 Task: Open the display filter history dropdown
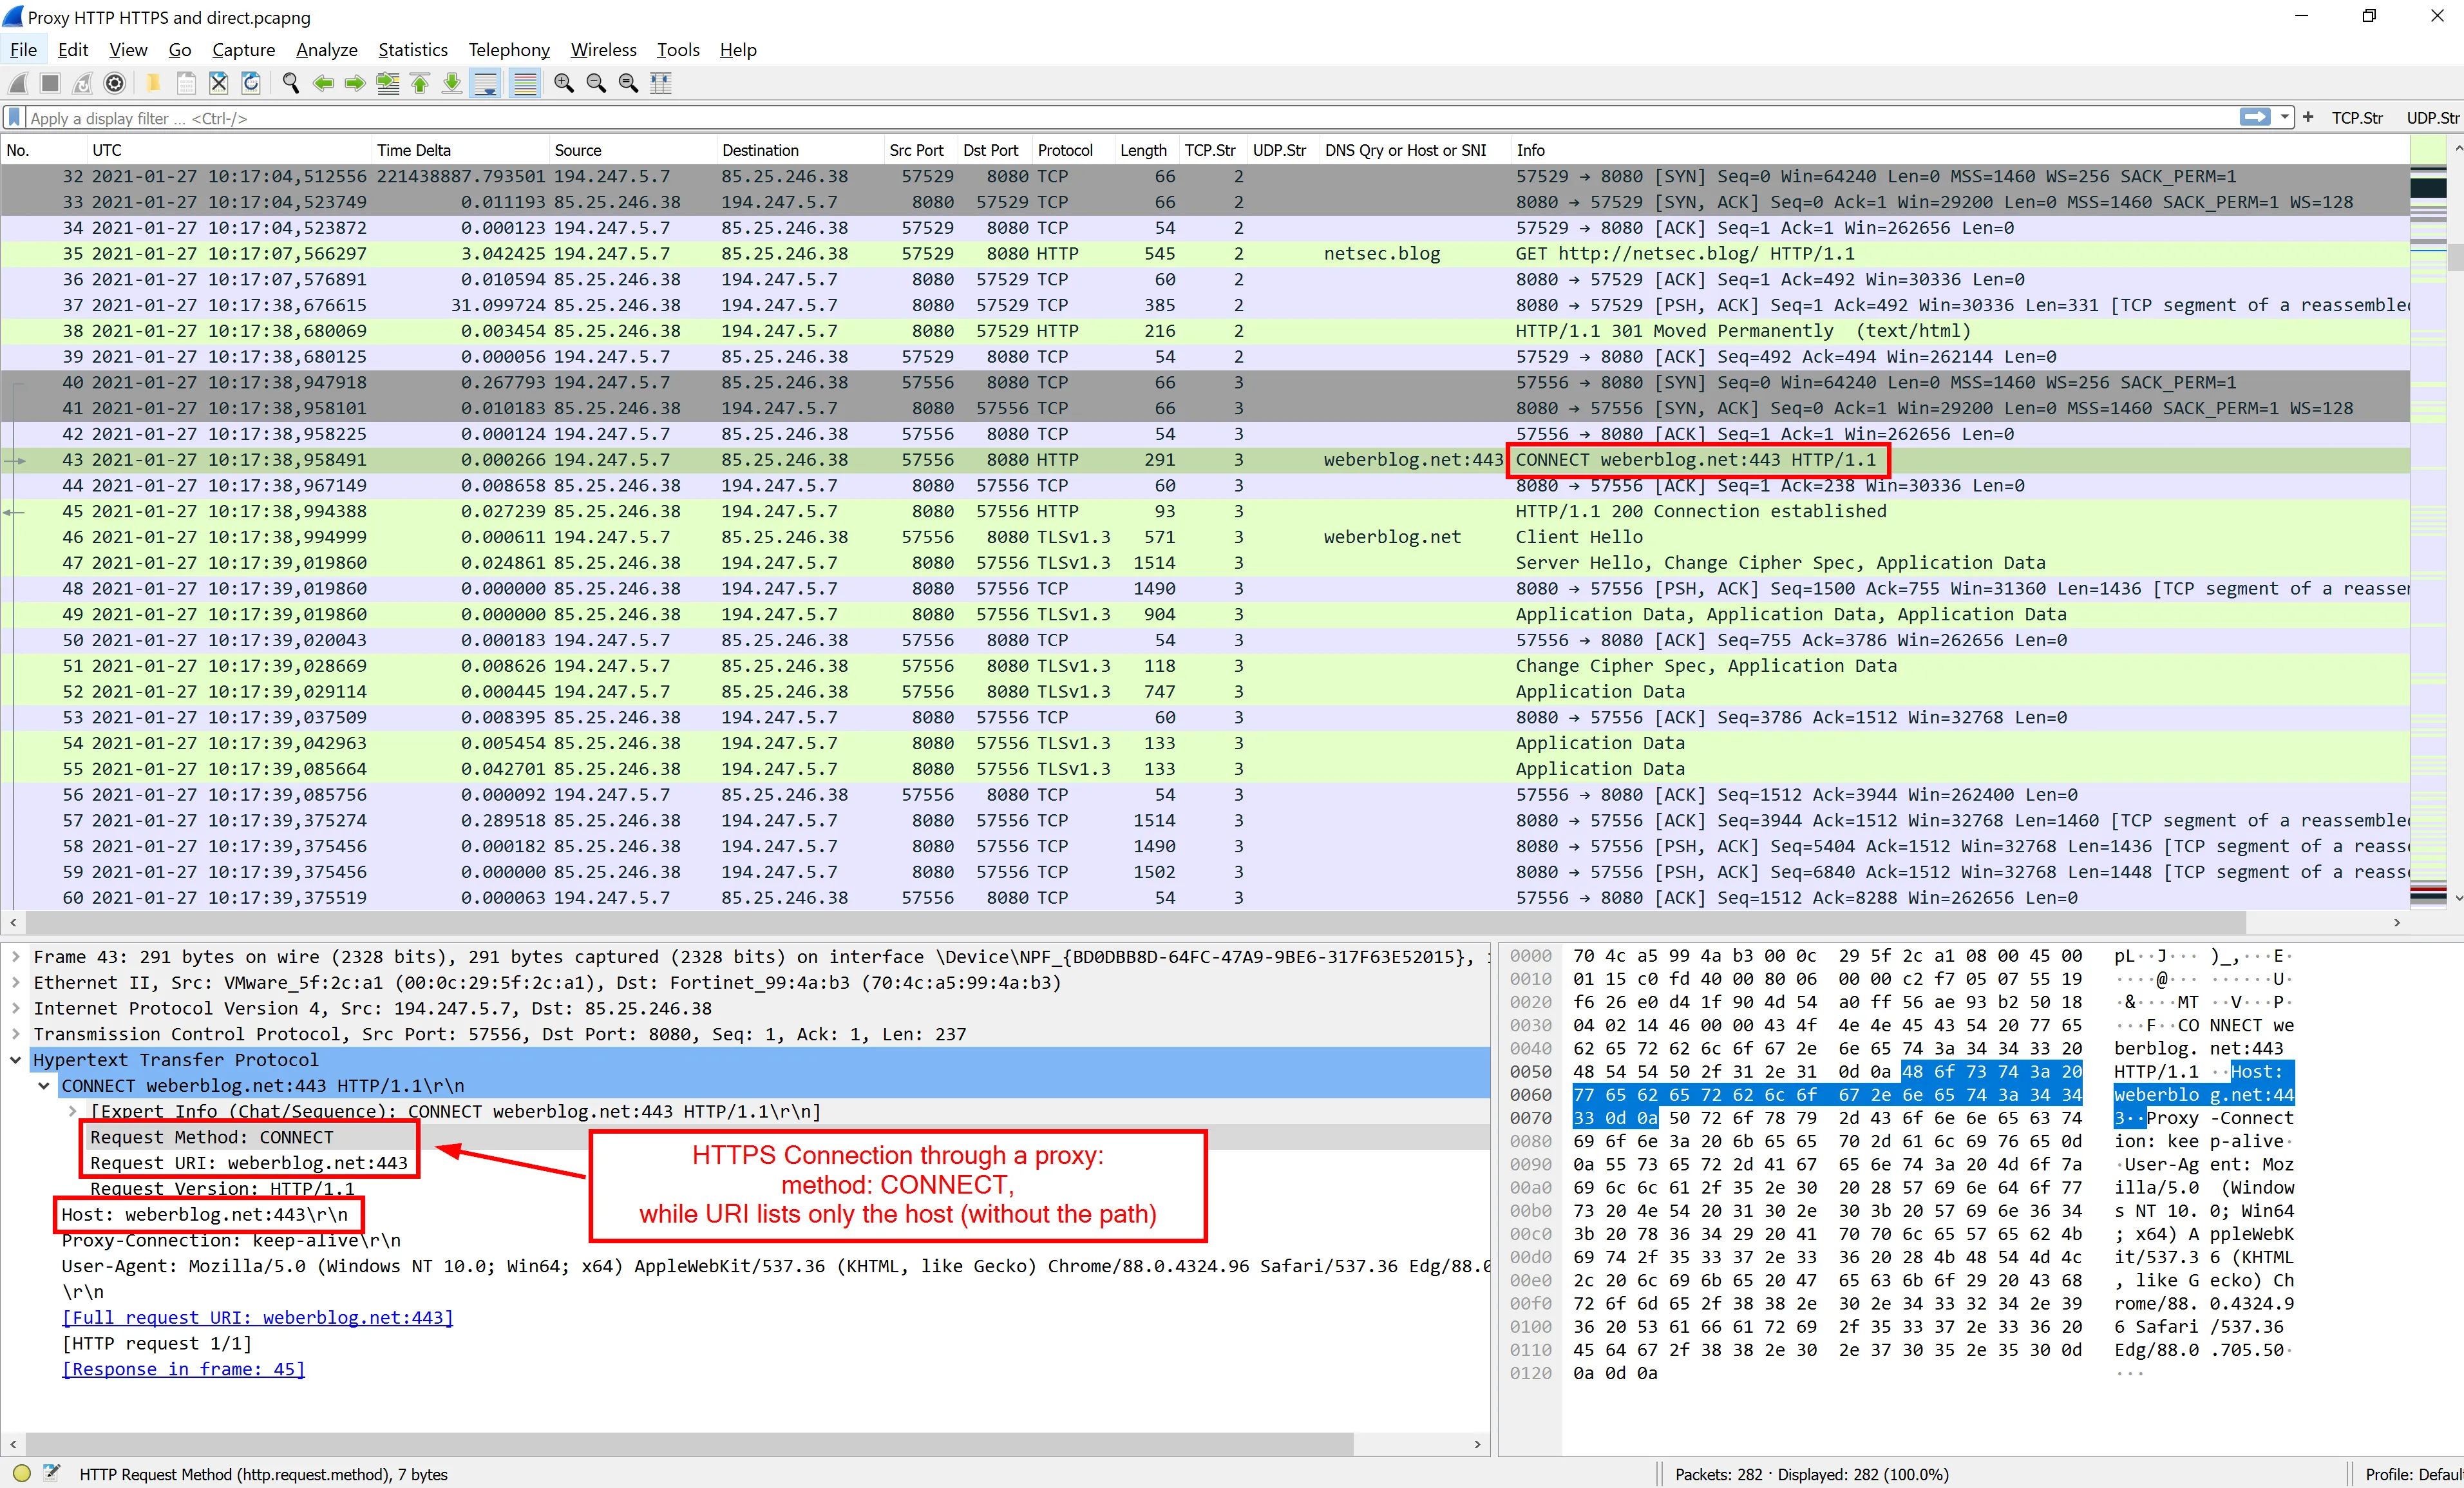(2284, 118)
